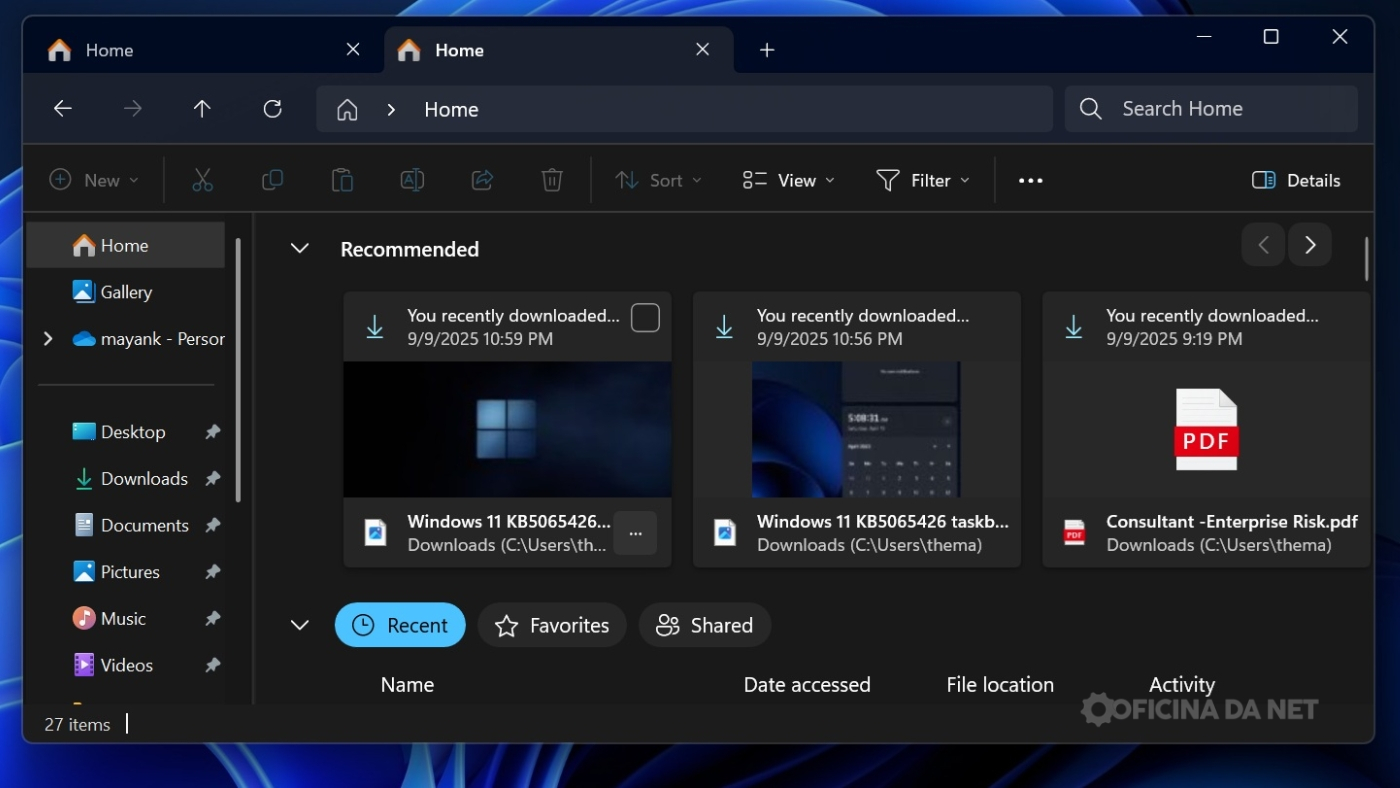The height and width of the screenshot is (788, 1400).
Task: Close the second active Home tab
Action: [x=703, y=49]
